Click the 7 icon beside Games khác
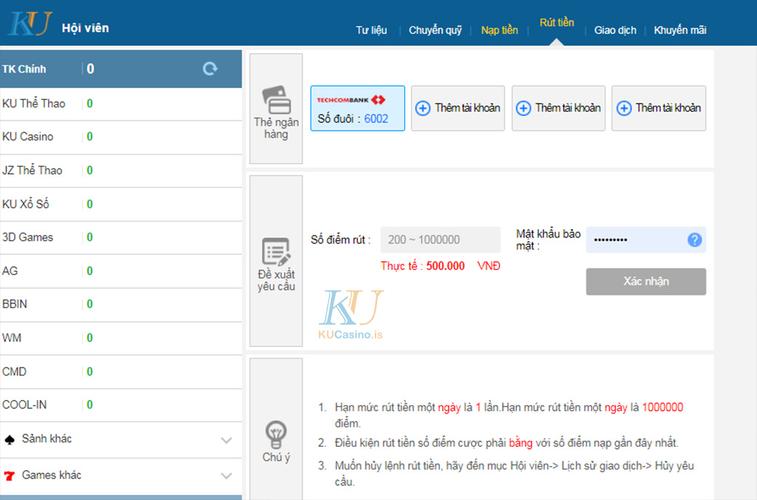The width and height of the screenshot is (757, 500). click(x=10, y=475)
